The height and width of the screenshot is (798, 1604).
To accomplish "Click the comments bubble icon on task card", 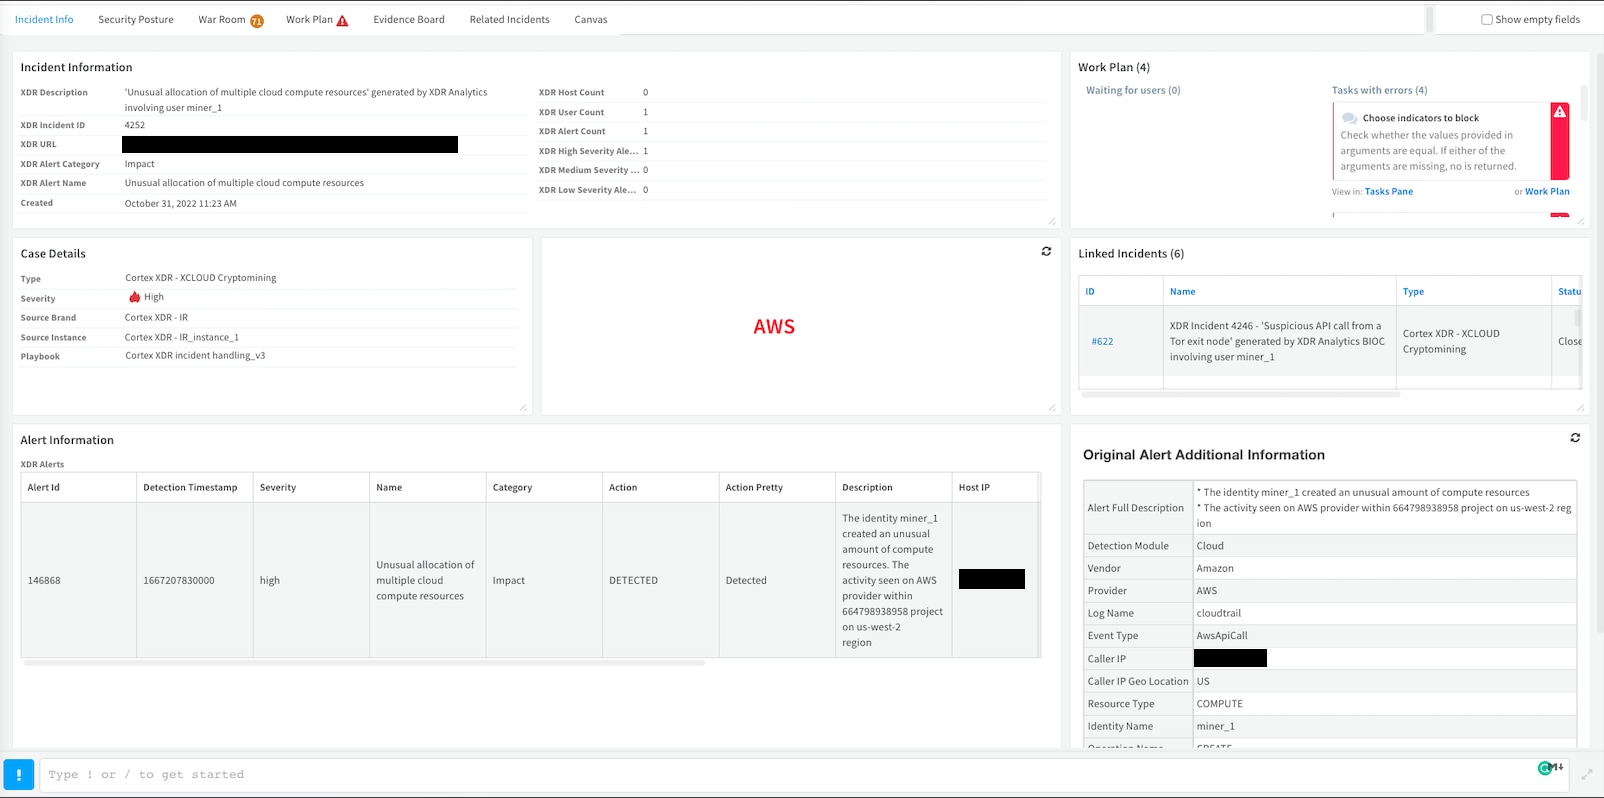I will (1350, 118).
